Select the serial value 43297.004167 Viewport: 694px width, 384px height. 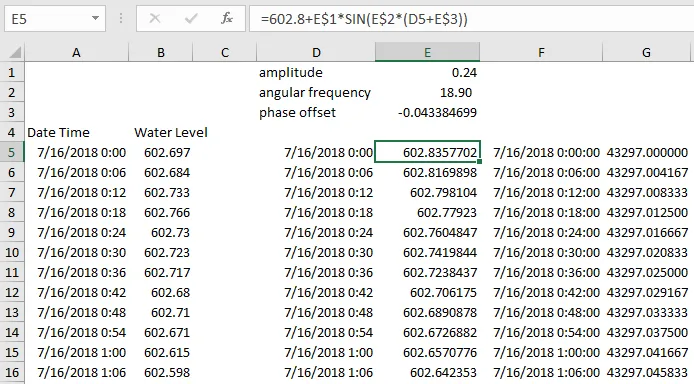646,173
